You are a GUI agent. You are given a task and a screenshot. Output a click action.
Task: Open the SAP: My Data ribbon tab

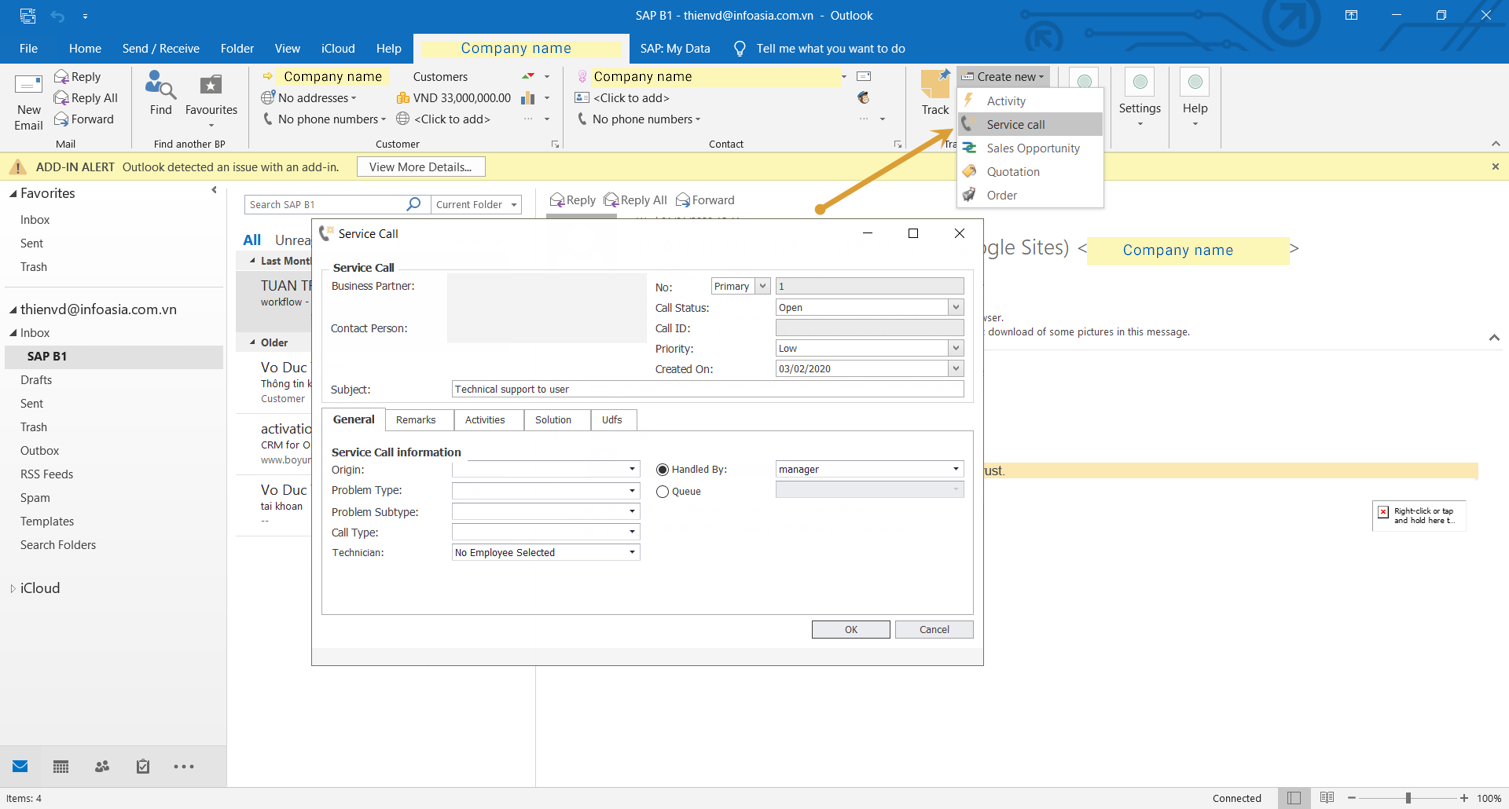click(675, 48)
